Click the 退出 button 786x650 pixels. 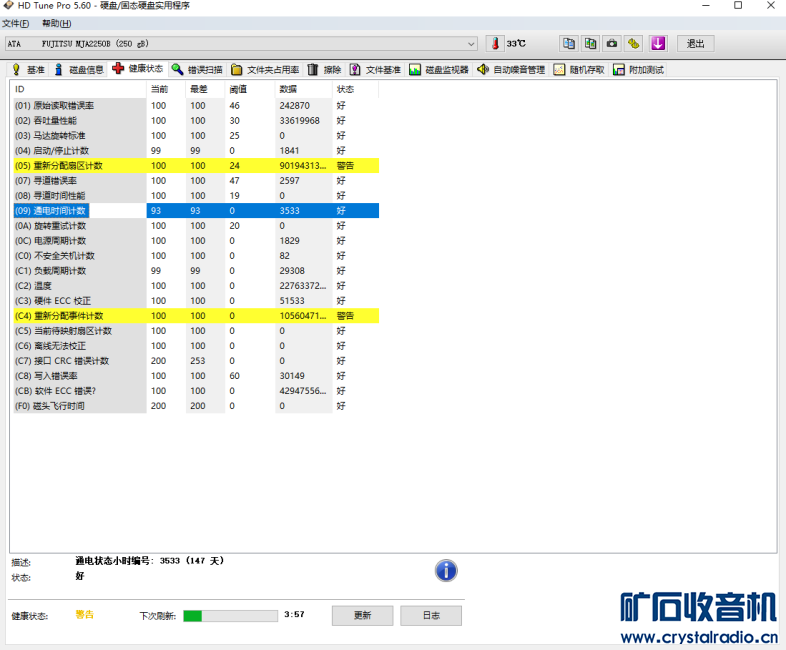tap(695, 44)
